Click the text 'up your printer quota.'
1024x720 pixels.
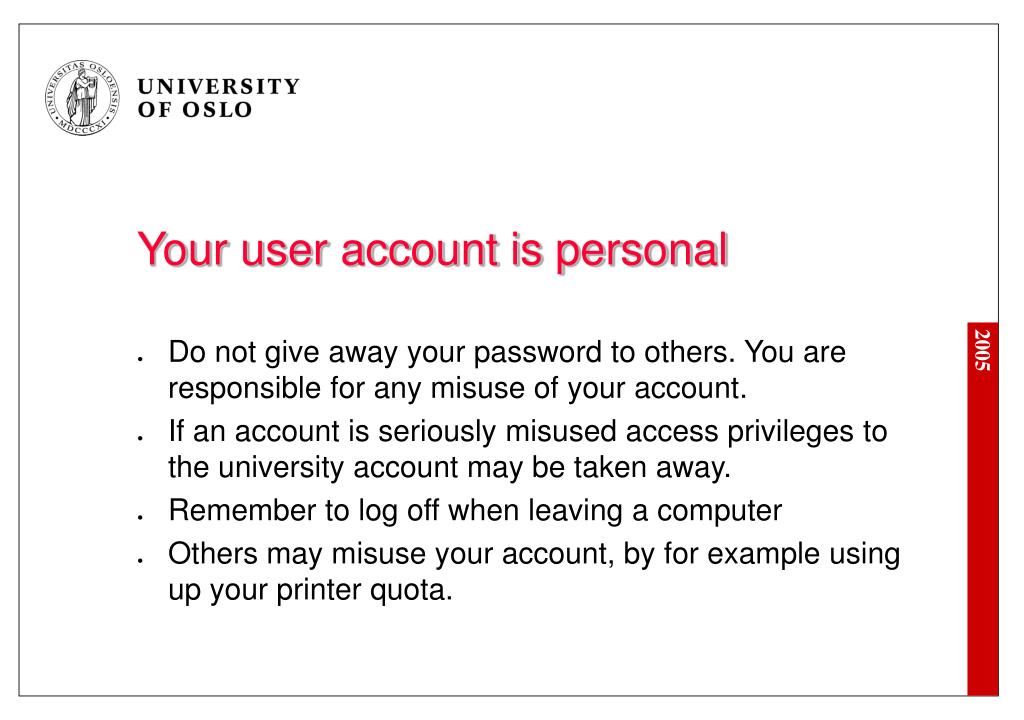tap(310, 591)
